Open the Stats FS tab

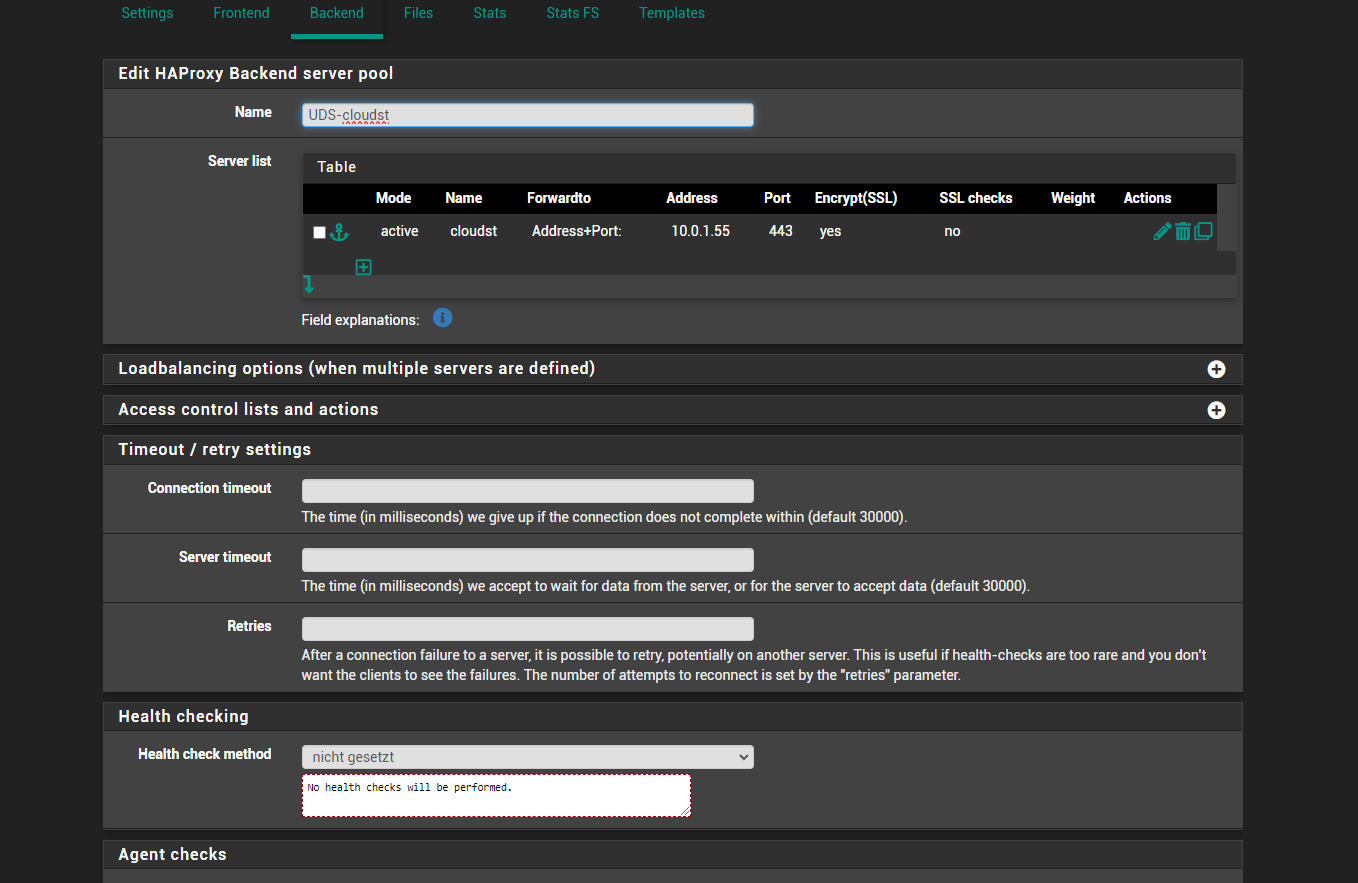[x=573, y=13]
